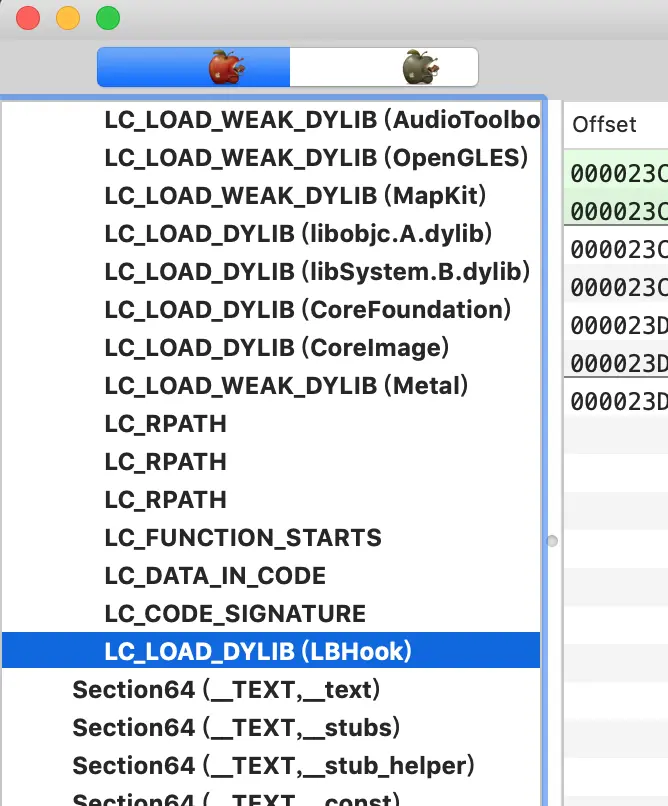The width and height of the screenshot is (668, 806).
Task: Open LC_LOAD_DYLIB (libSystem.B.dylib) entry
Action: click(x=271, y=271)
